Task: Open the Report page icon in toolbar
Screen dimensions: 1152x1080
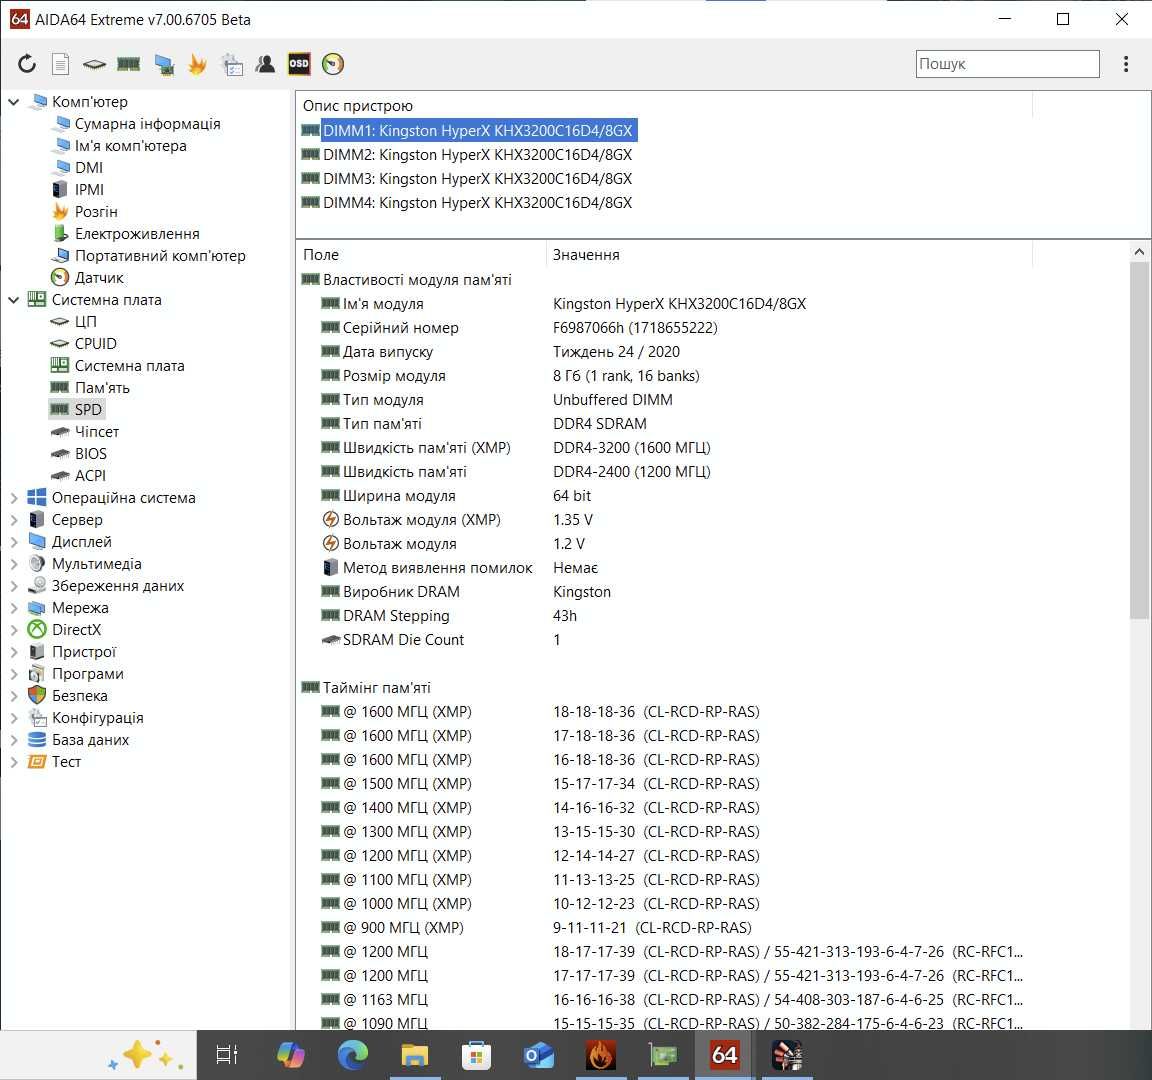Action: pyautogui.click(x=61, y=64)
